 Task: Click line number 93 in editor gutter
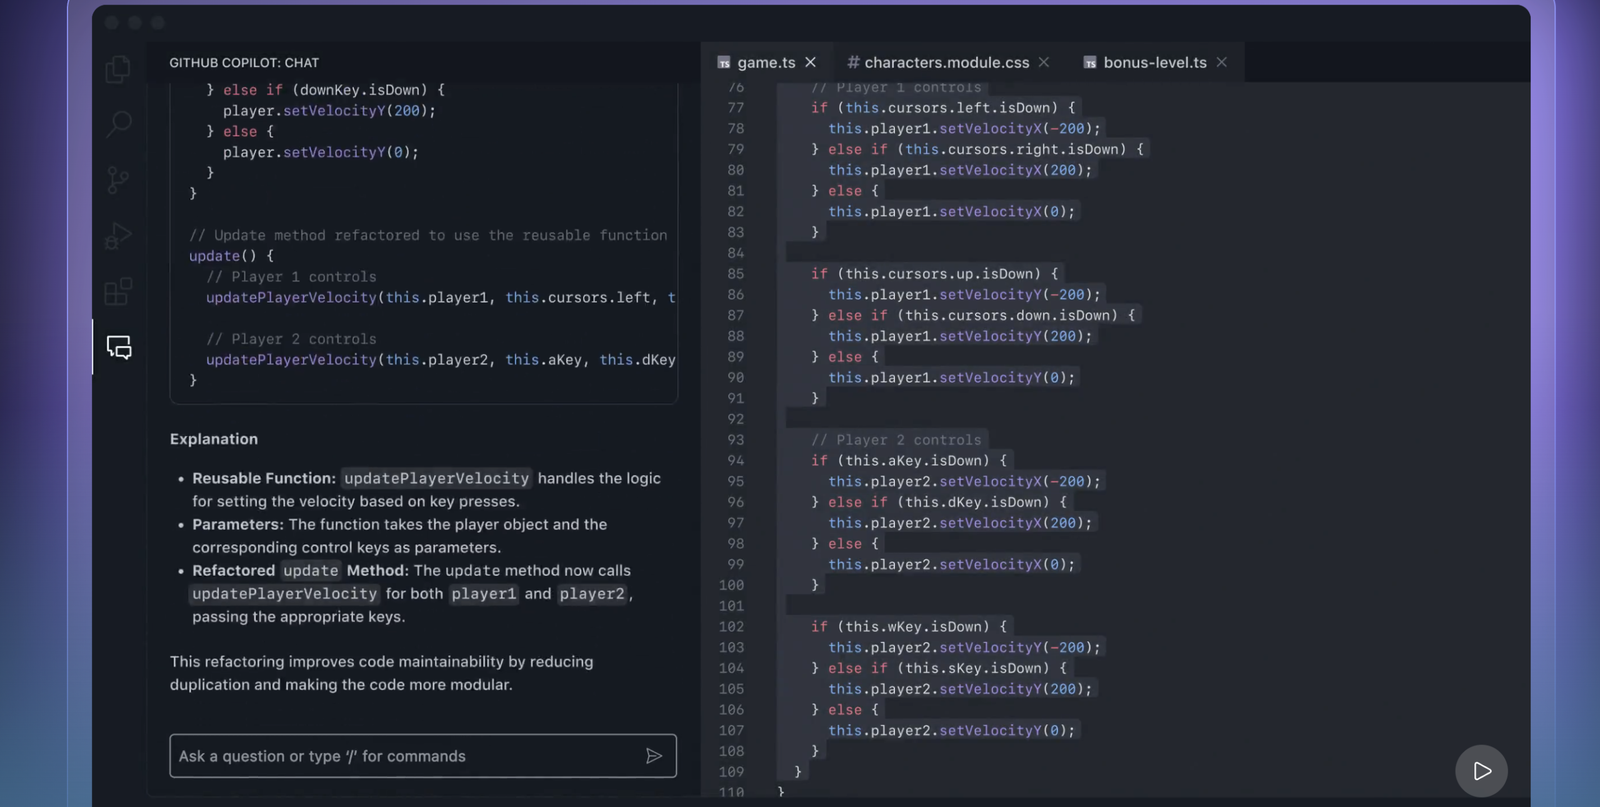[x=735, y=440]
